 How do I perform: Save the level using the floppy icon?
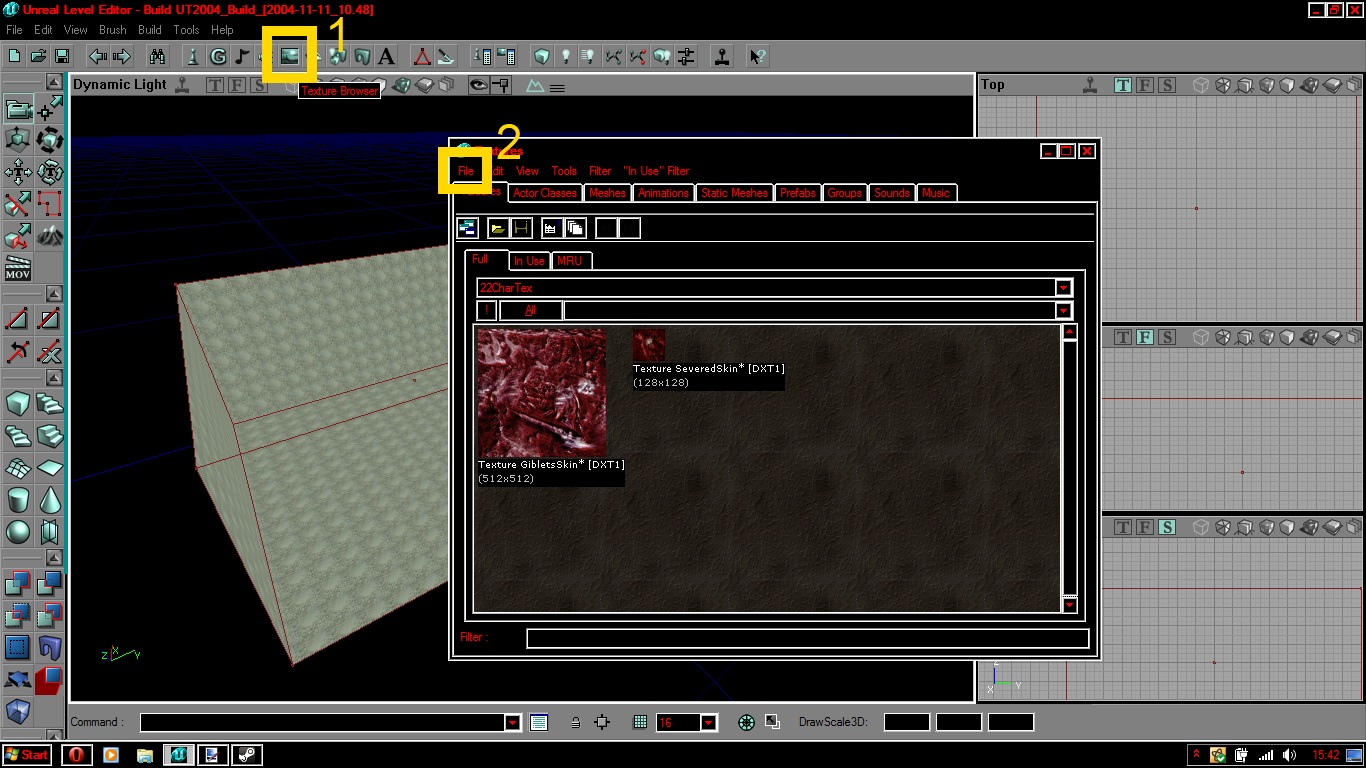(61, 56)
